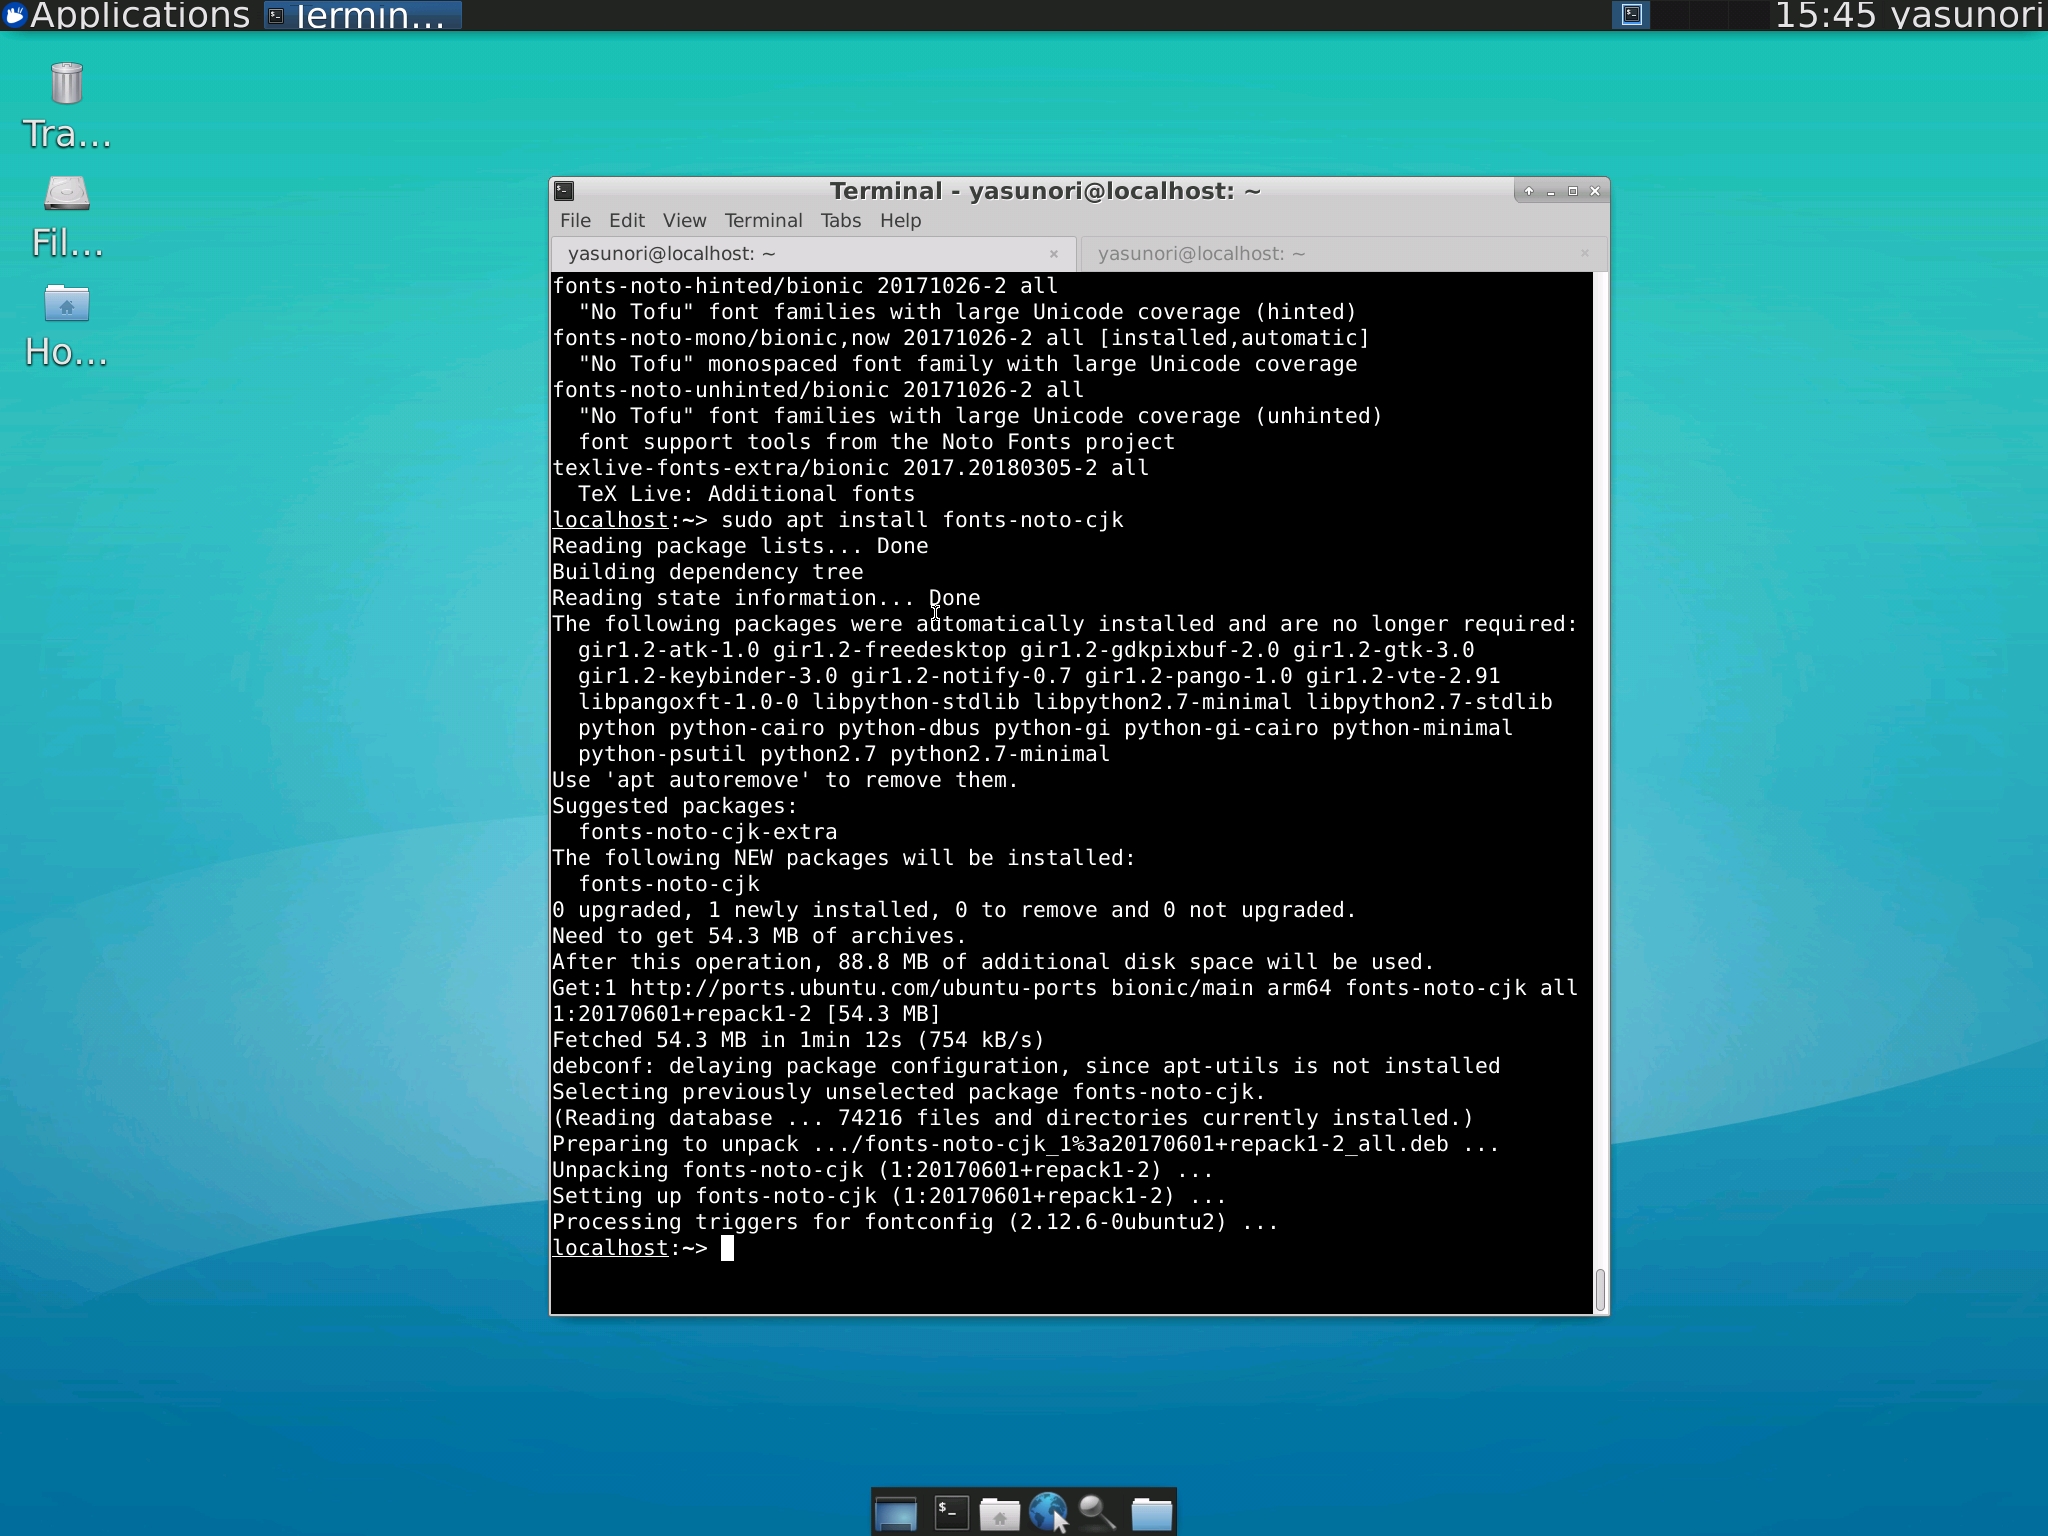This screenshot has height=1536, width=2048.
Task: Open the File menu in Terminal
Action: coord(576,221)
